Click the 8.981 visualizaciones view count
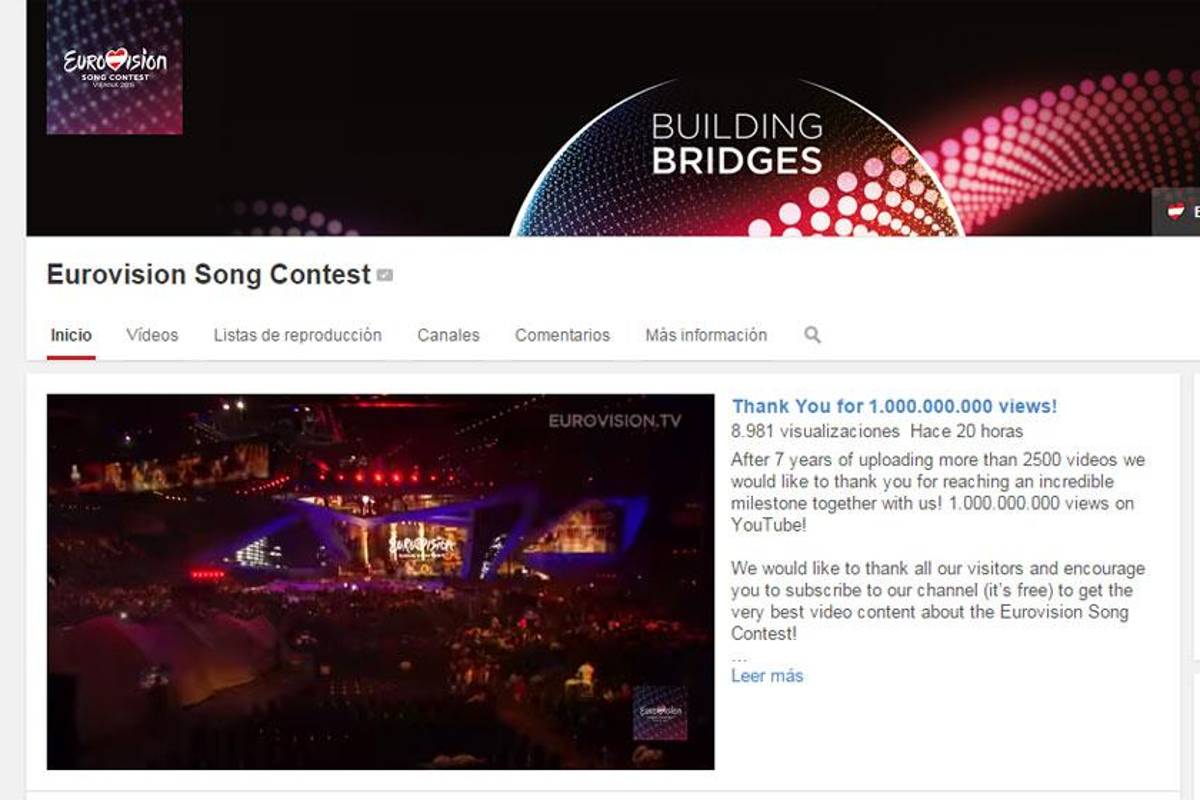1200x800 pixels. pyautogui.click(x=815, y=432)
